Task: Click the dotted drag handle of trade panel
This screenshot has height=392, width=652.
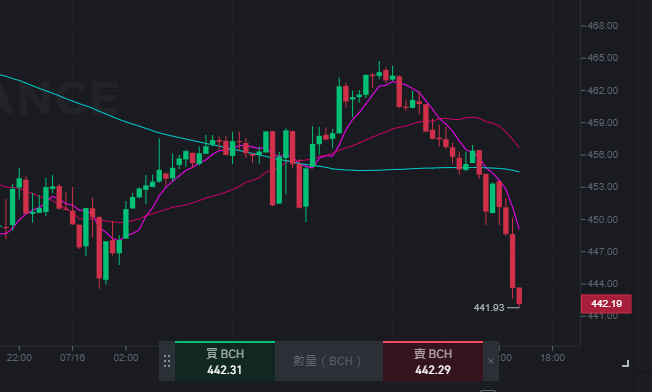Action: pyautogui.click(x=167, y=361)
